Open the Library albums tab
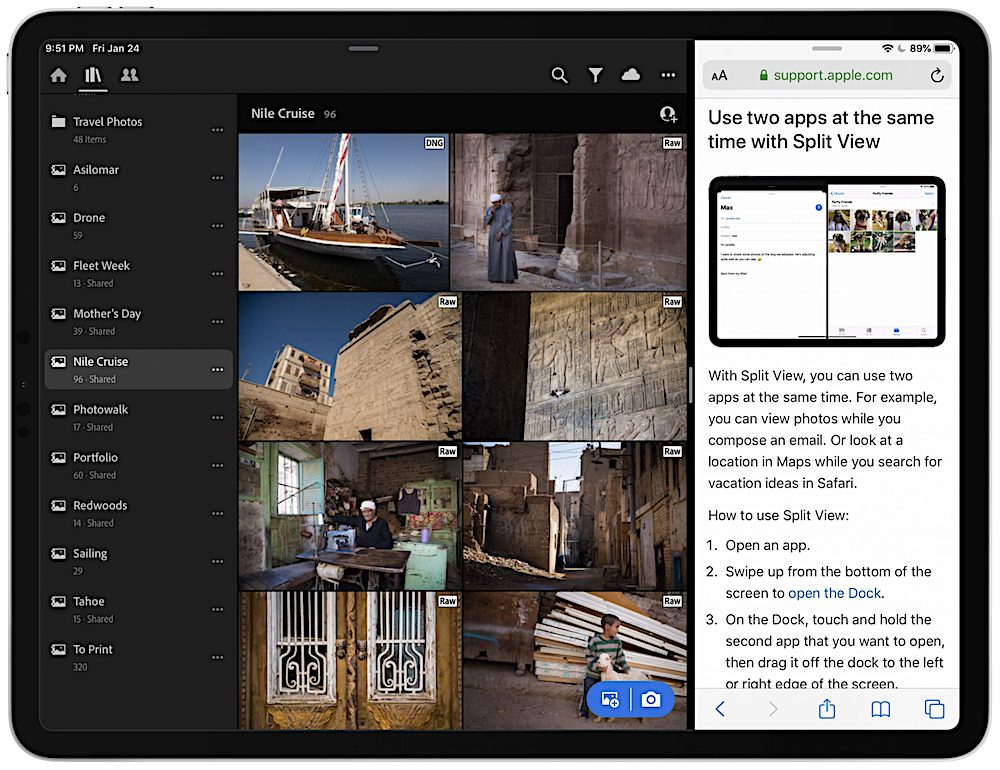This screenshot has height=770, width=1000. [x=93, y=75]
